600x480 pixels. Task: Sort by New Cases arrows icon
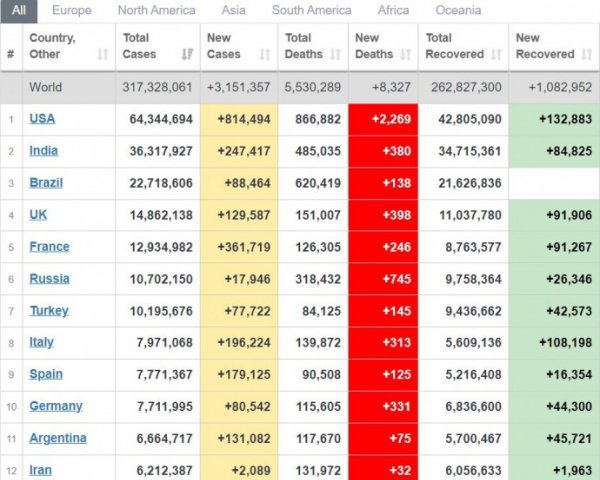tap(265, 55)
